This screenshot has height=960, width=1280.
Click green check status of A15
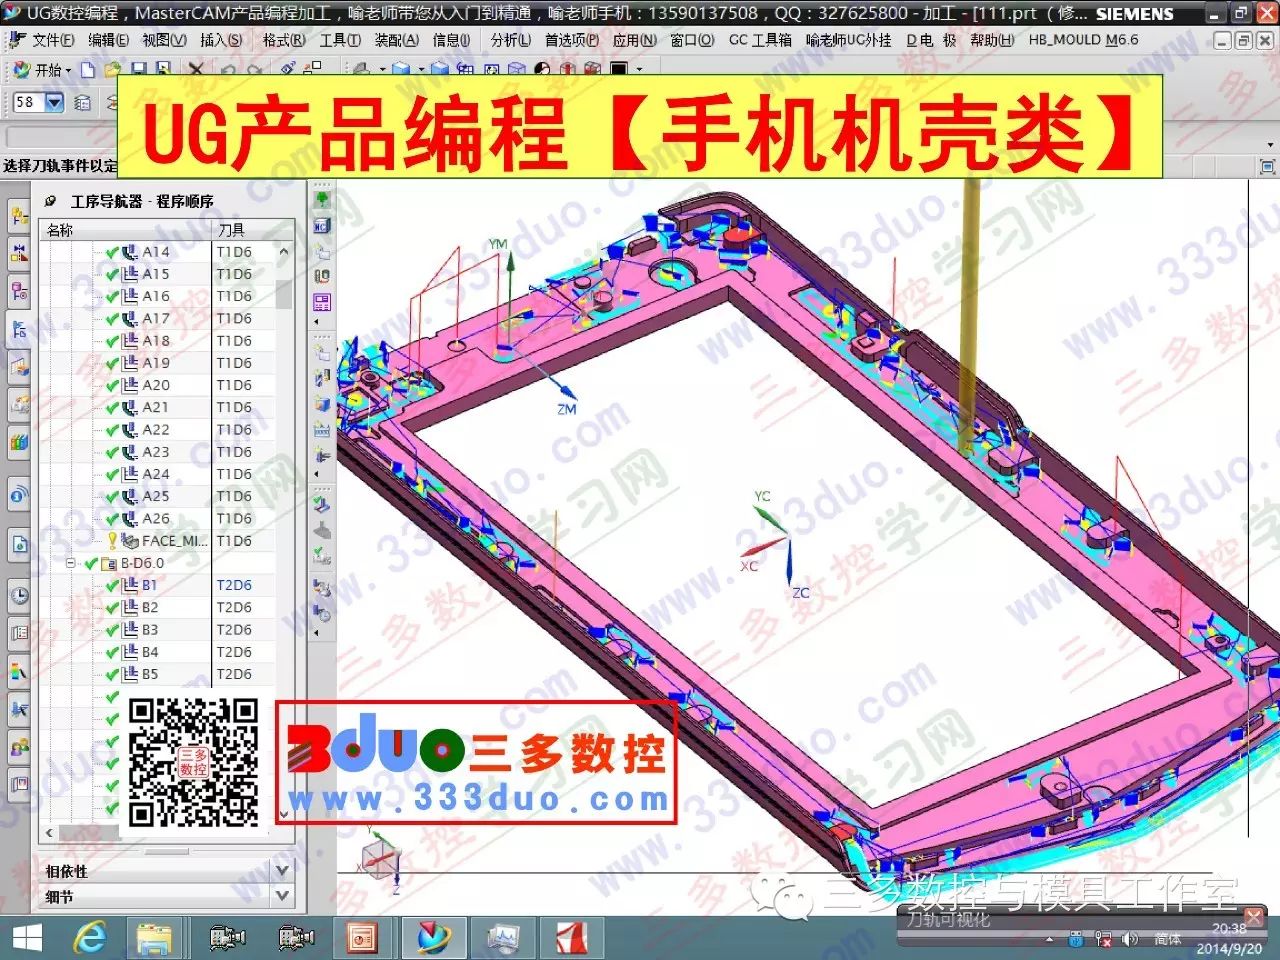112,274
